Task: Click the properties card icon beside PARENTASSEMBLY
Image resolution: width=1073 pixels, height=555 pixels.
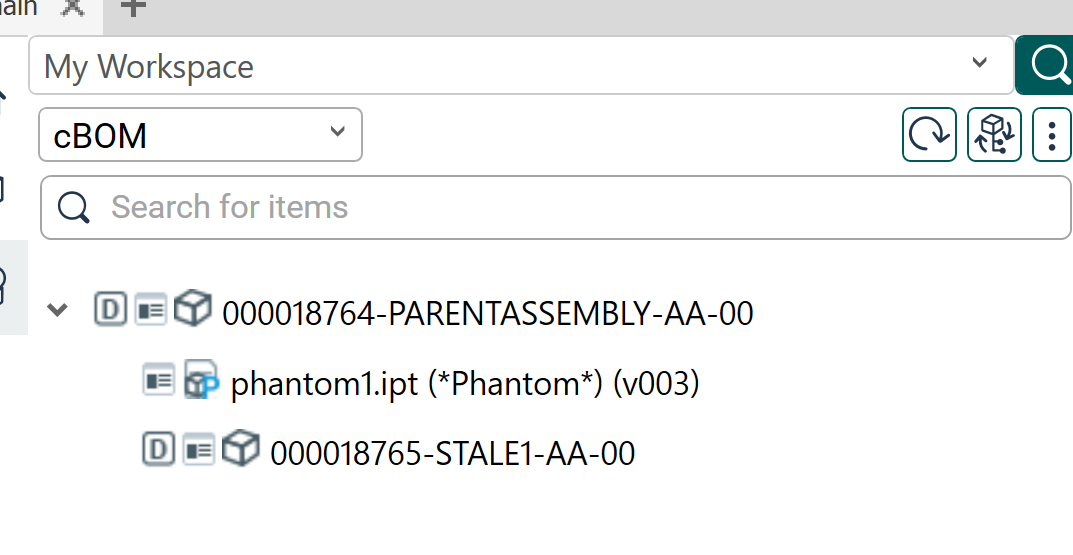Action: [x=151, y=310]
